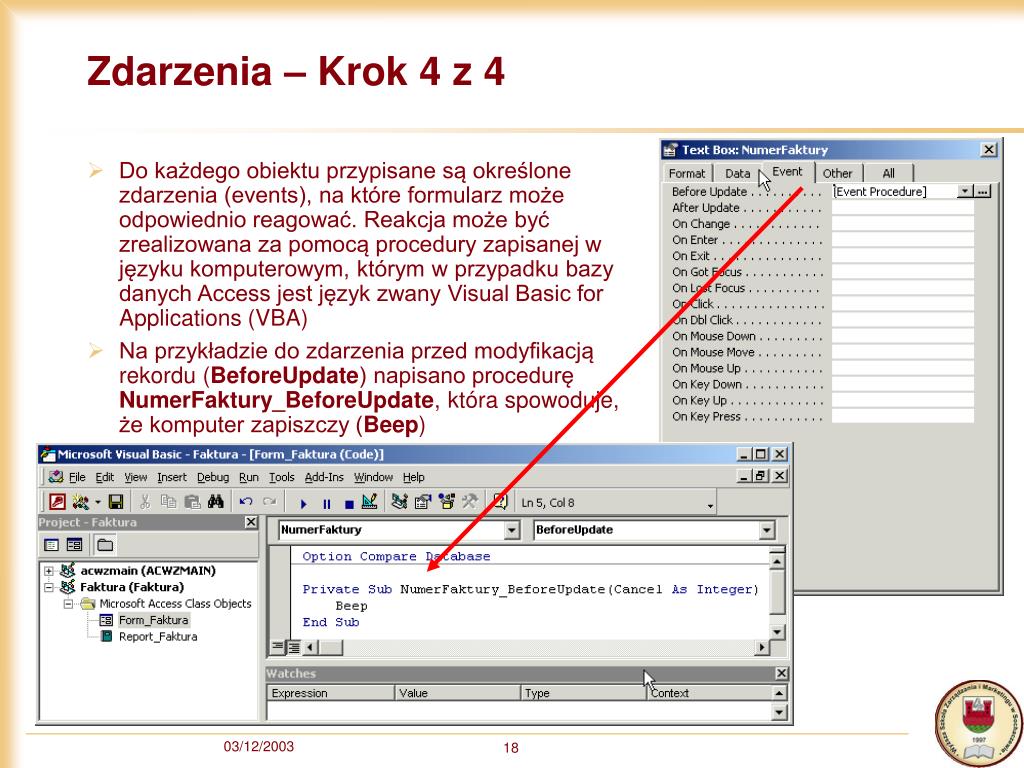This screenshot has height=768, width=1024.
Task: Click code window horizontal scrollbar left arrow
Action: [x=311, y=647]
